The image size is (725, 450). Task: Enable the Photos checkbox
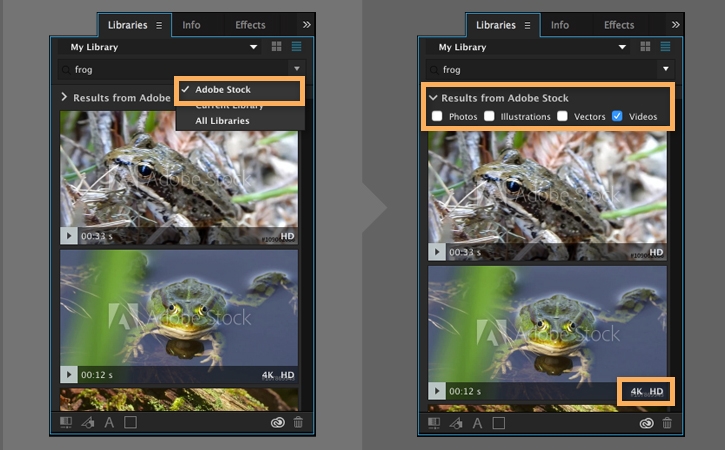point(437,116)
